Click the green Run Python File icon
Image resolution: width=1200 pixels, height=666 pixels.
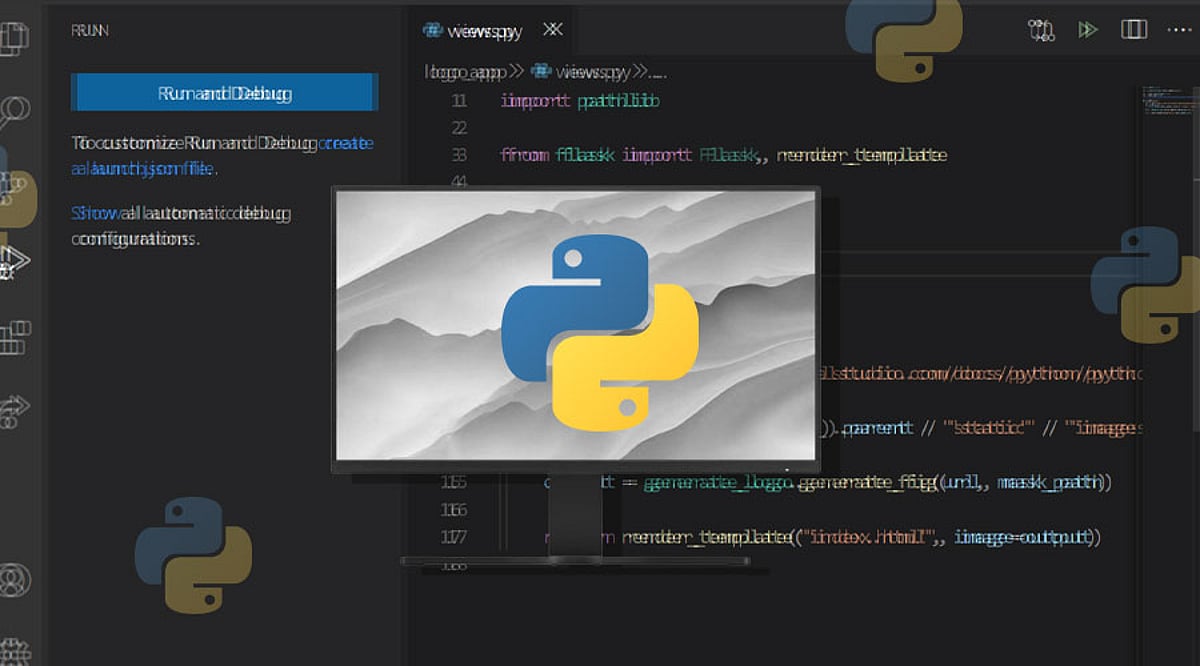[1086, 30]
